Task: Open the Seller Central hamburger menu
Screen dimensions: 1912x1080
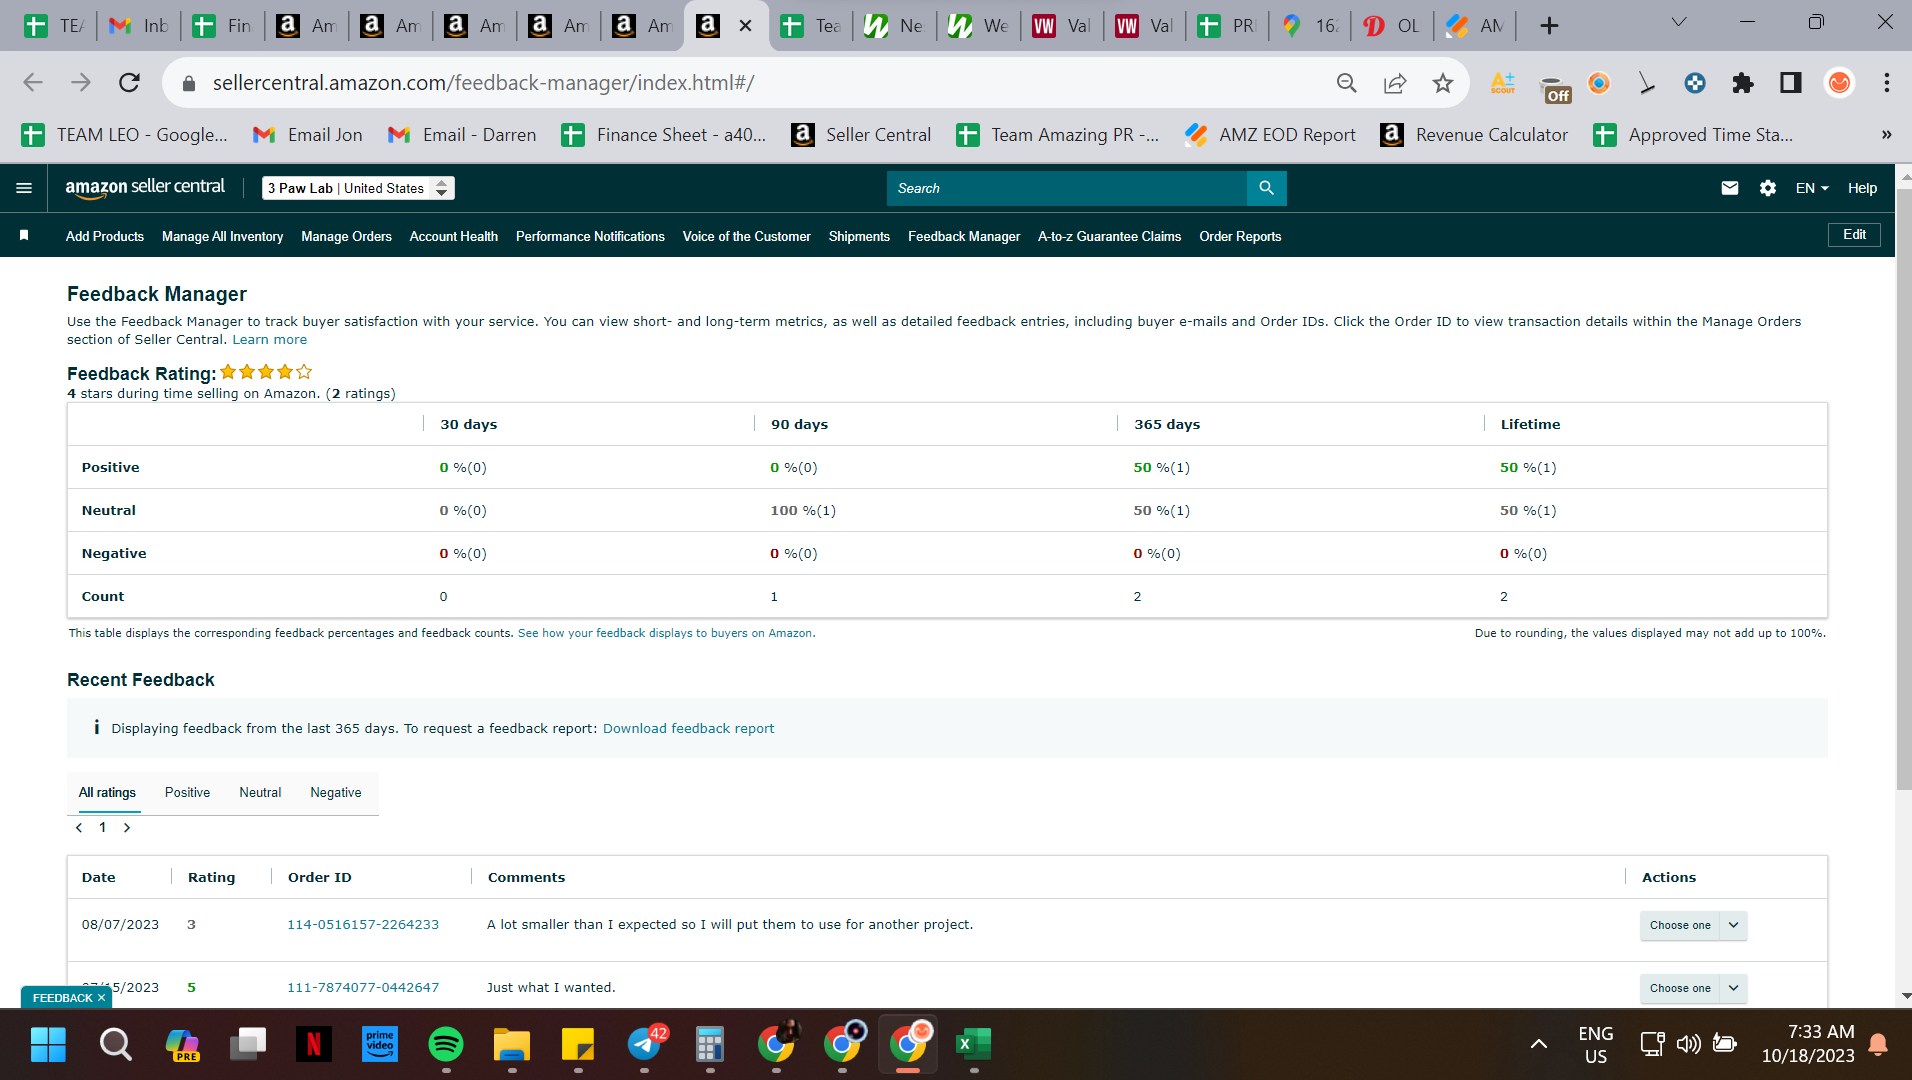Action: click(24, 188)
